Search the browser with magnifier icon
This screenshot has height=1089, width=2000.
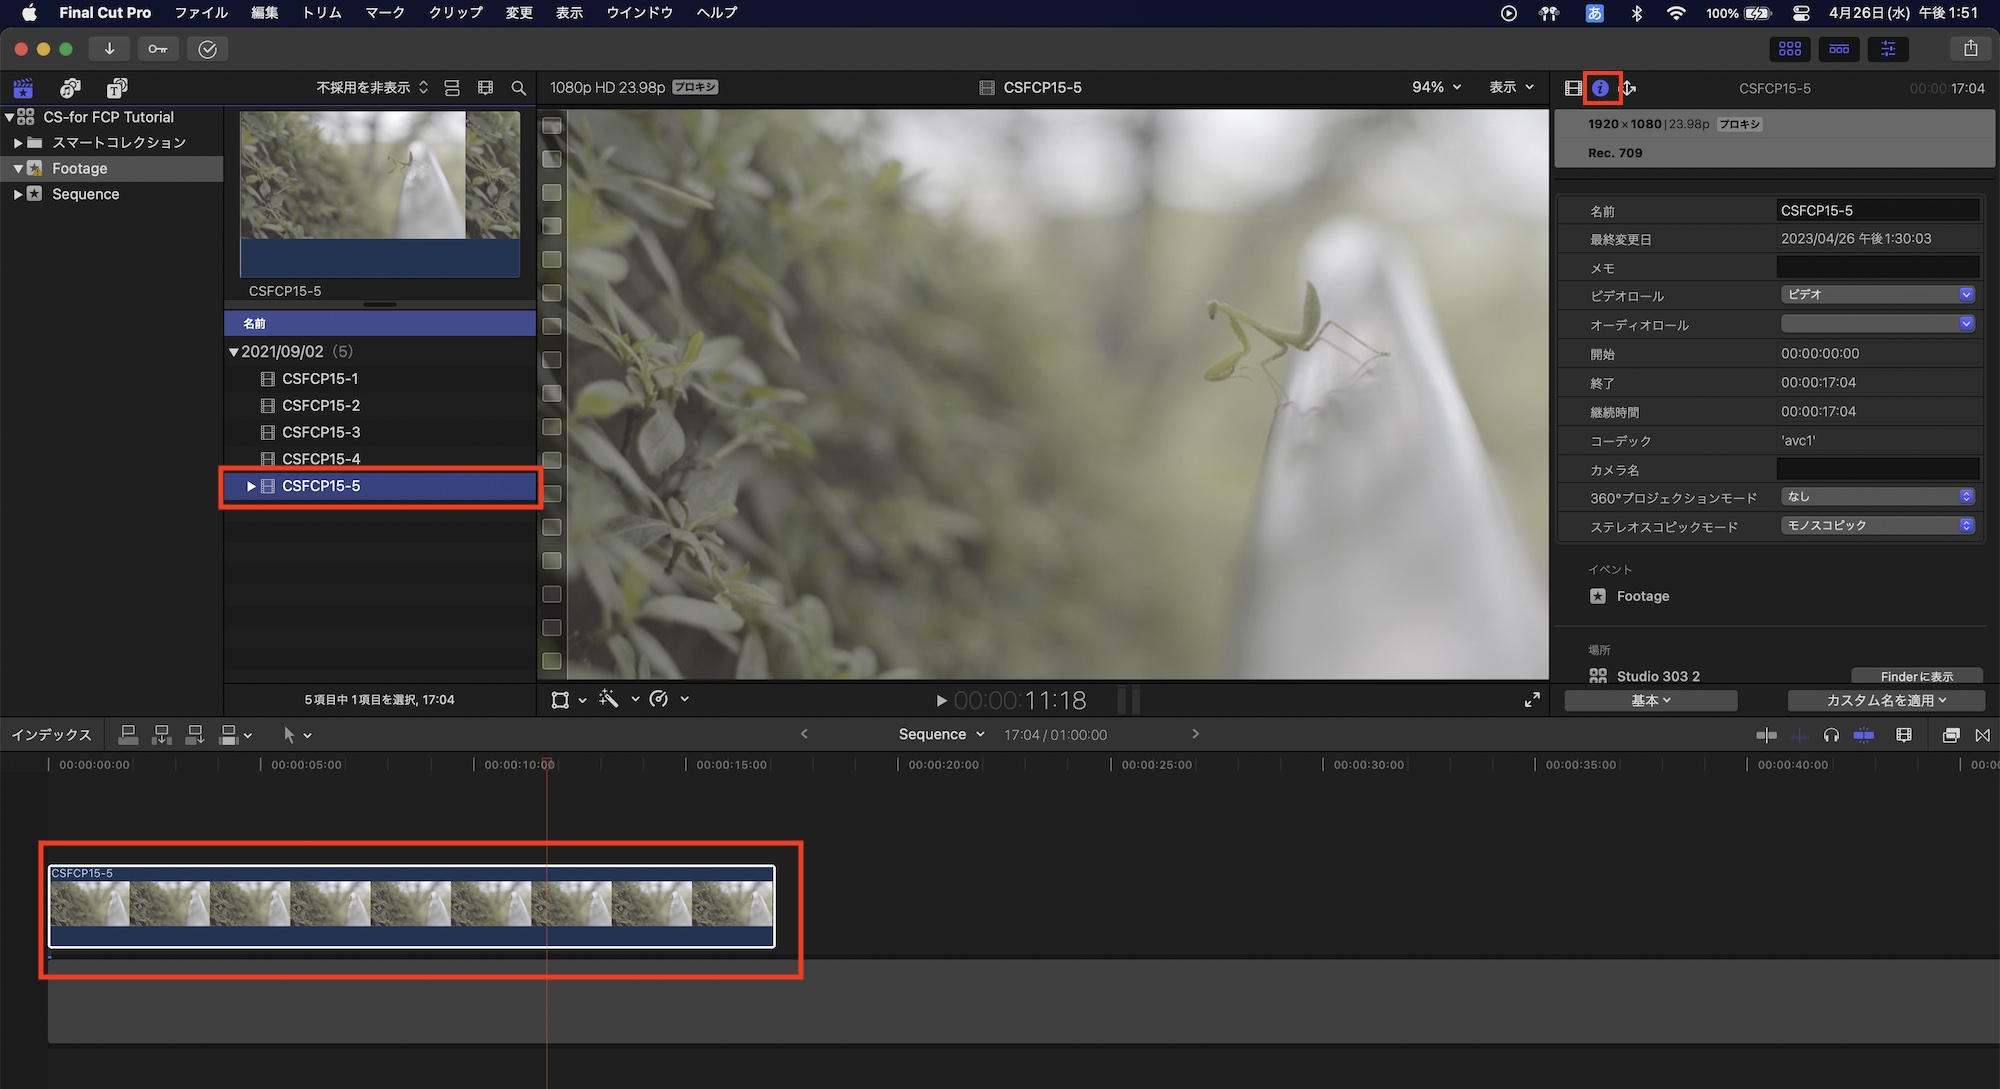point(518,88)
